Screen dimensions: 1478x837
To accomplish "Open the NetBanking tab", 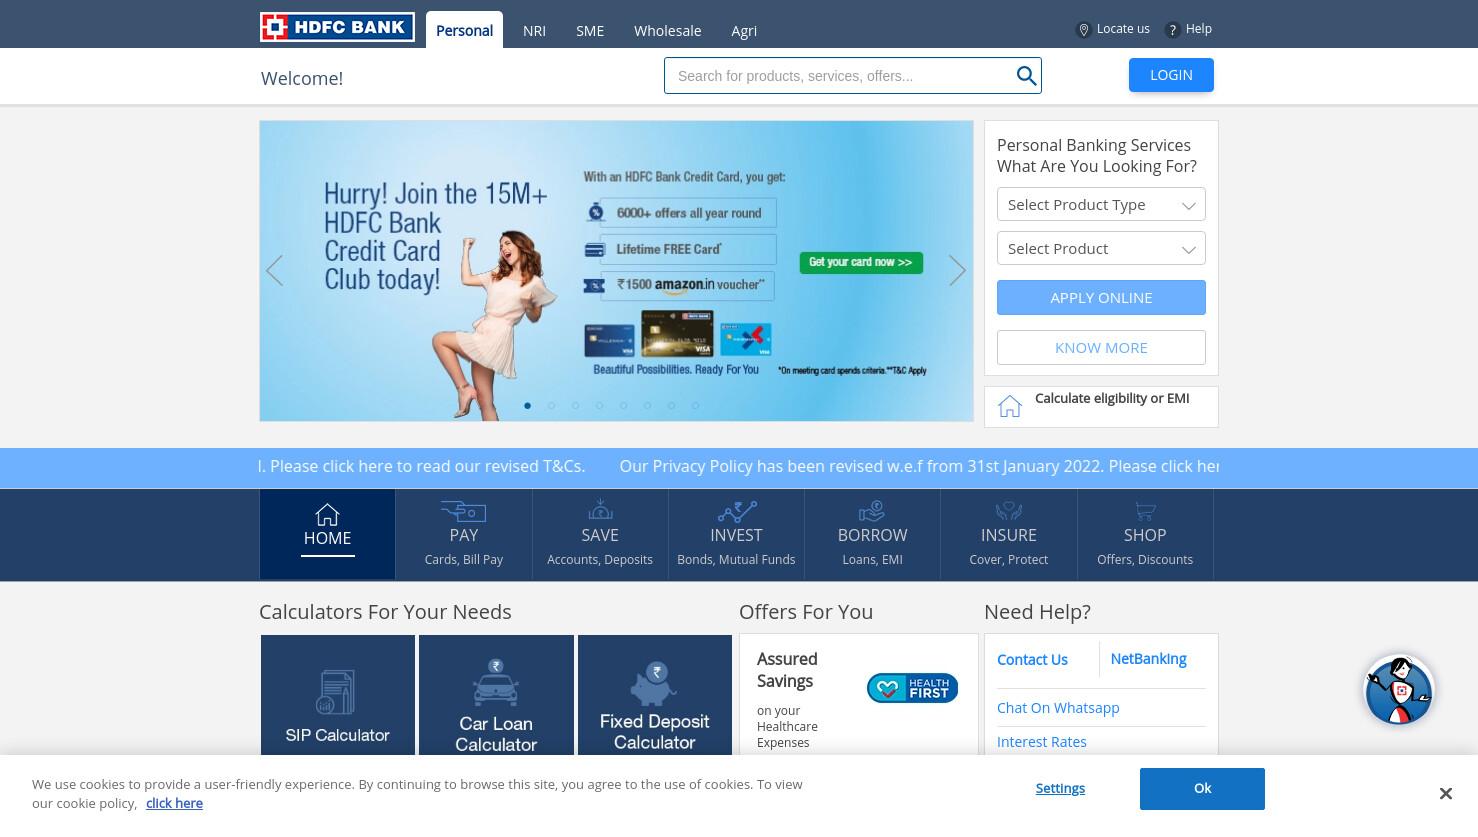I will pos(1148,659).
